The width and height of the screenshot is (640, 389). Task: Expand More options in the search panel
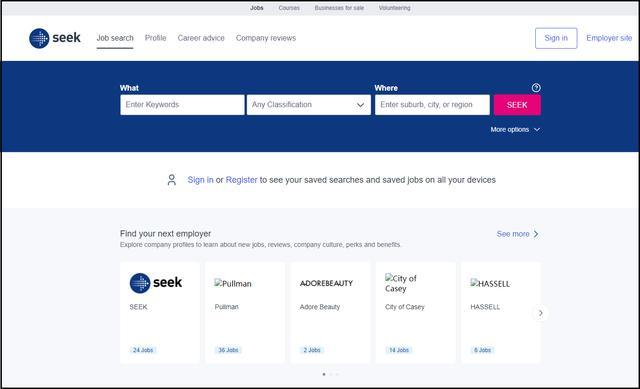pyautogui.click(x=515, y=129)
